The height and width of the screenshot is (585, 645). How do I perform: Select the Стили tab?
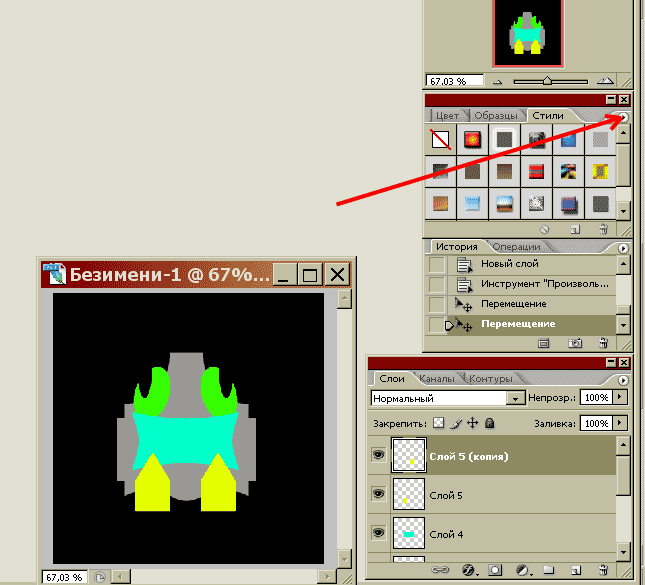(548, 116)
